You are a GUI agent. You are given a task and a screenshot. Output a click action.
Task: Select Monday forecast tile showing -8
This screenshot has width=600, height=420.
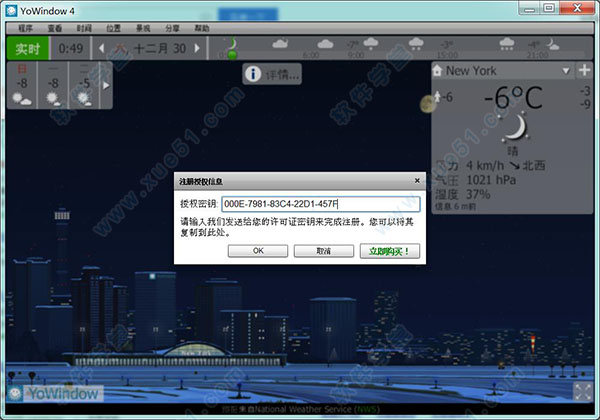[x=53, y=85]
